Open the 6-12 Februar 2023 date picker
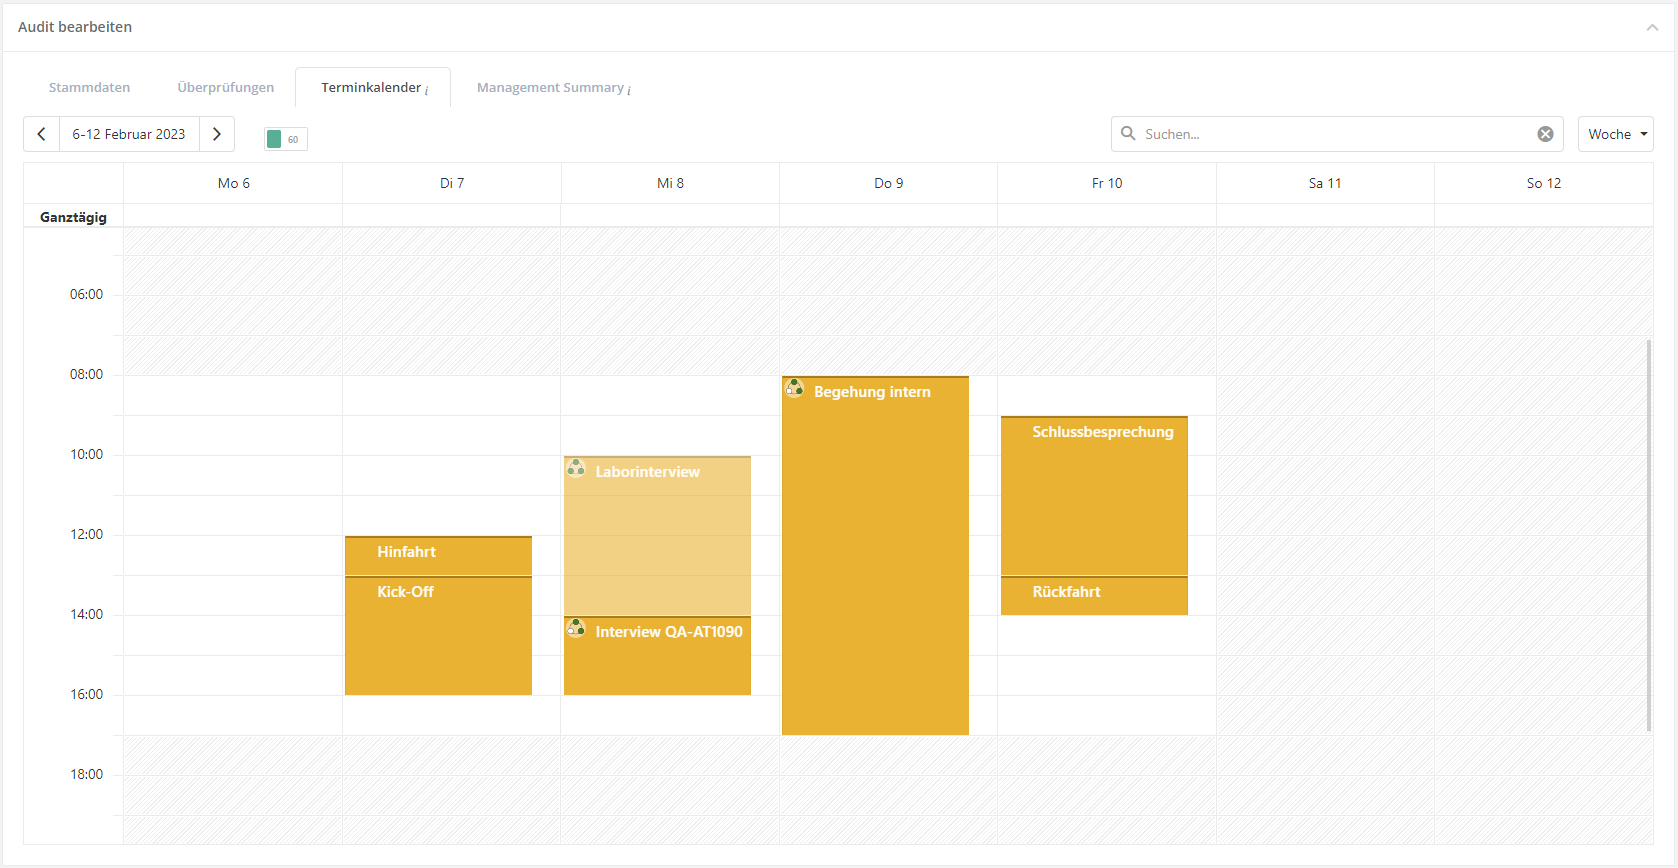The width and height of the screenshot is (1678, 868). 129,134
